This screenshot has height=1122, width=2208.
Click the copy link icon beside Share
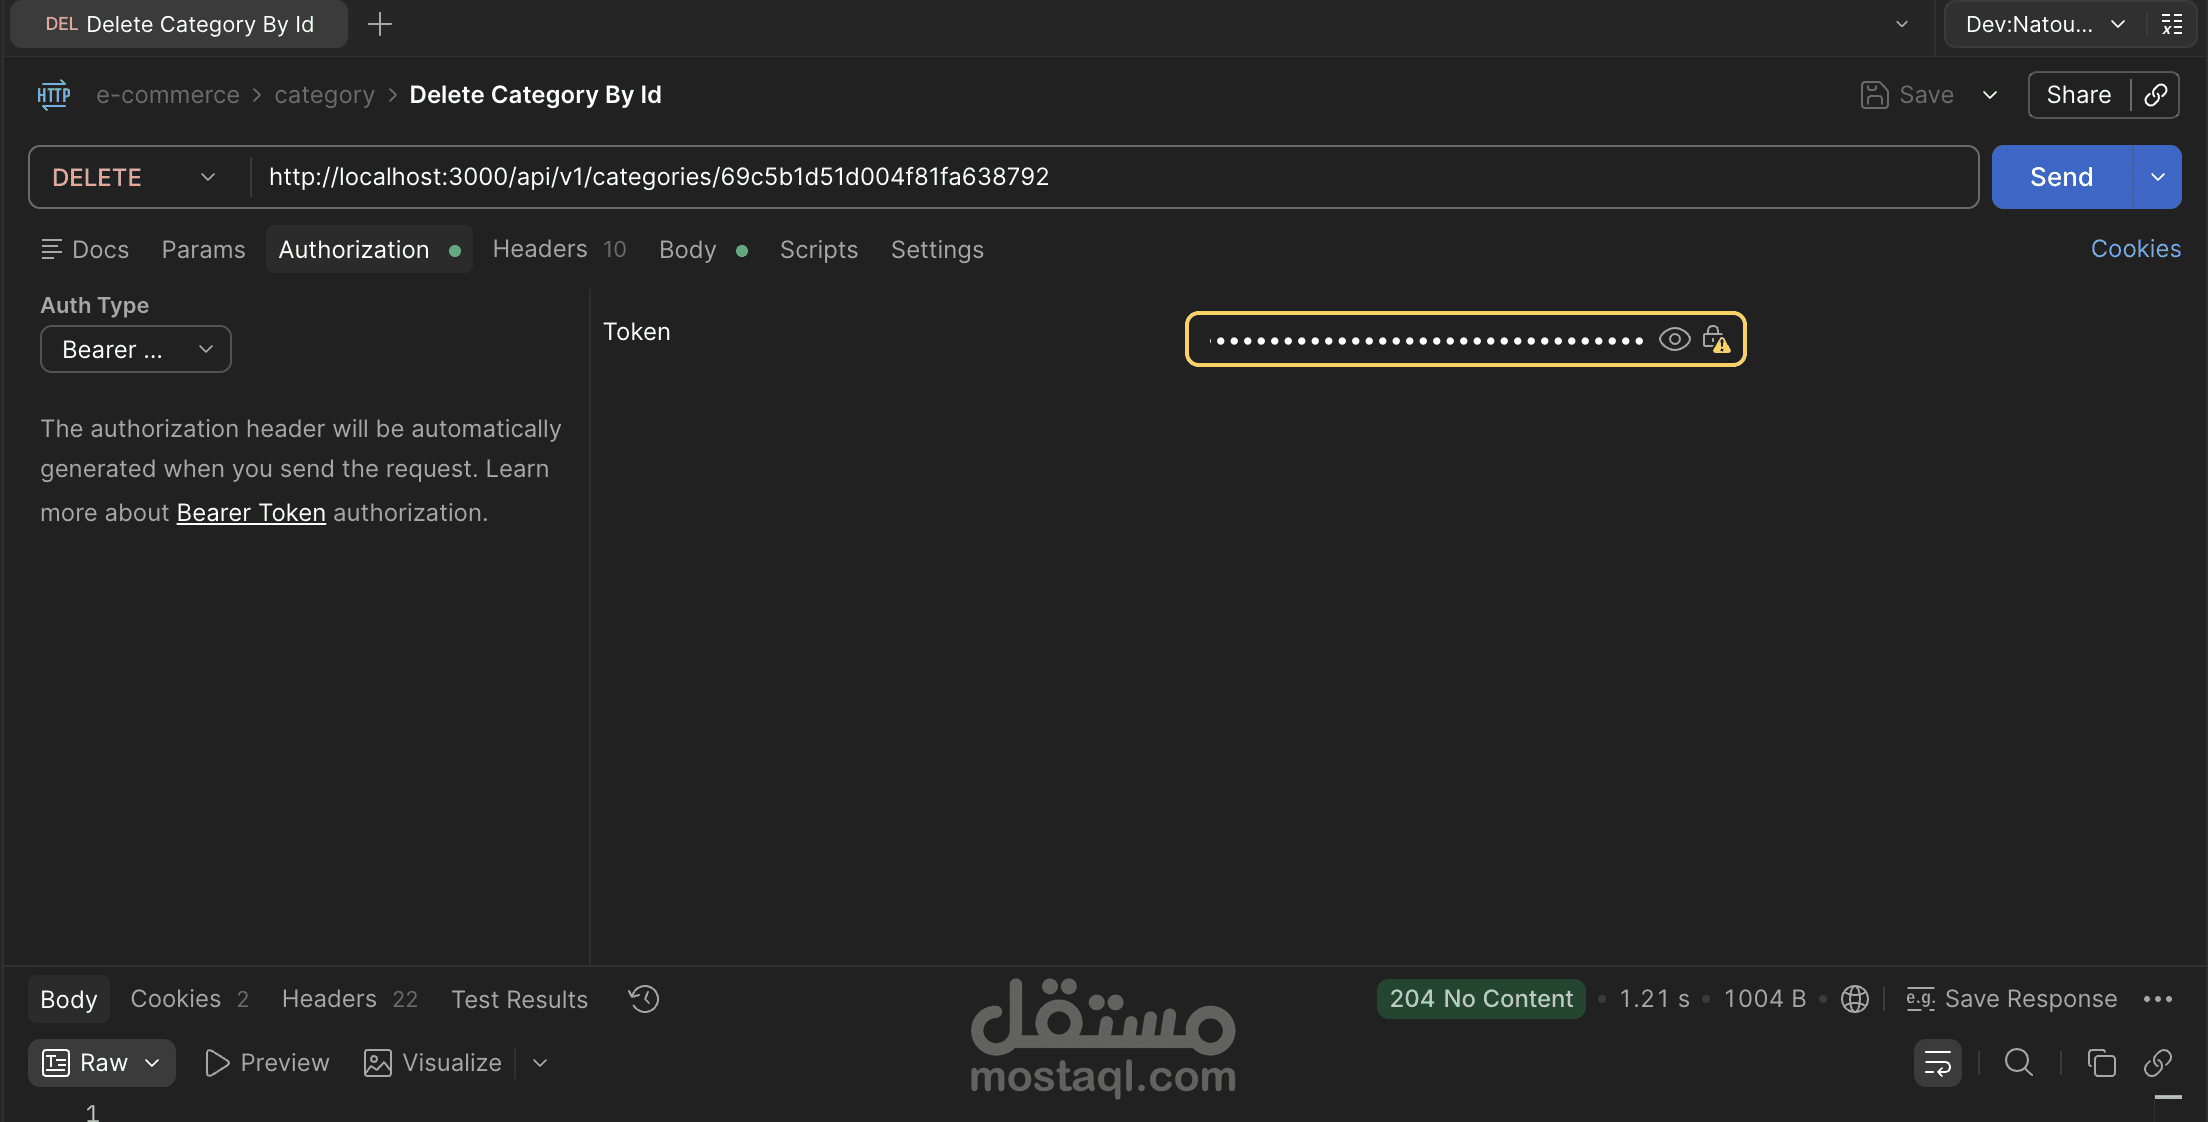point(2156,95)
